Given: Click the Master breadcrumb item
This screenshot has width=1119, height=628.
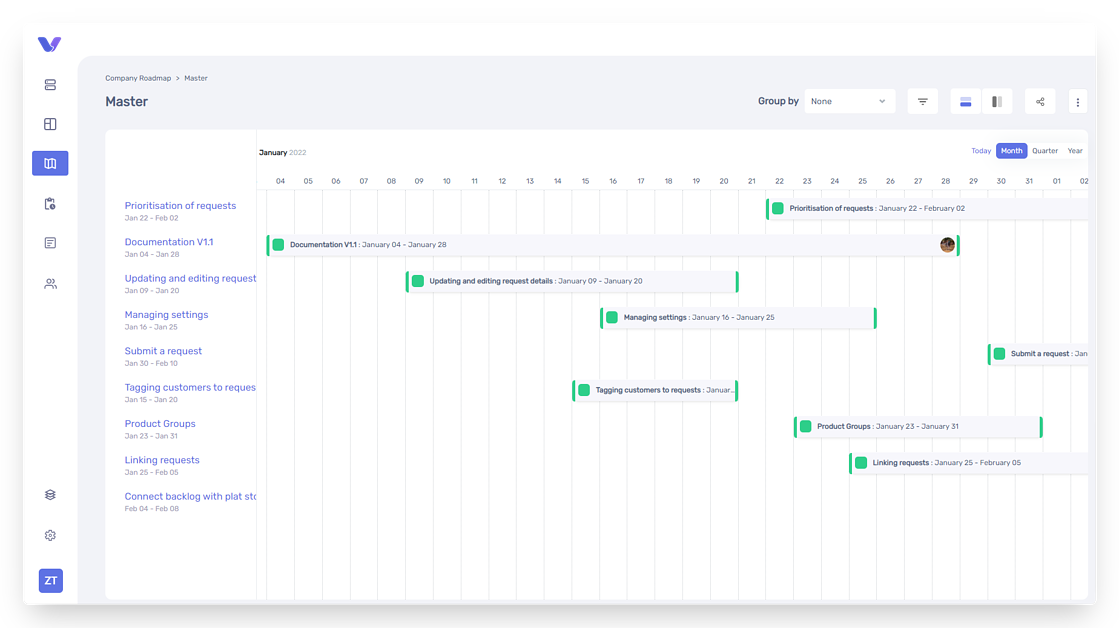Looking at the screenshot, I should click(x=196, y=78).
